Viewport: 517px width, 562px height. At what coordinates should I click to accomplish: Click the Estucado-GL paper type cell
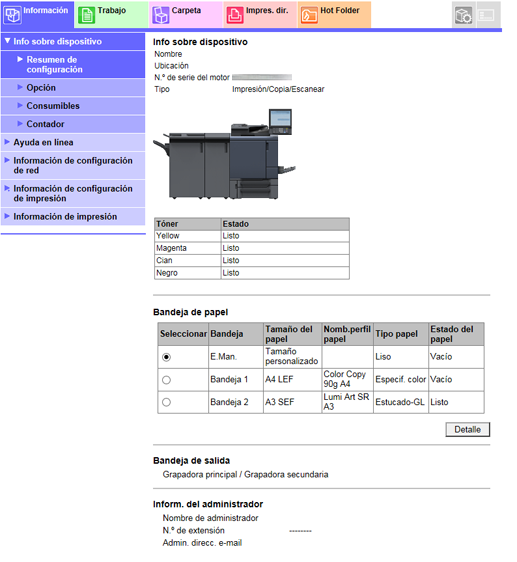[x=400, y=402]
